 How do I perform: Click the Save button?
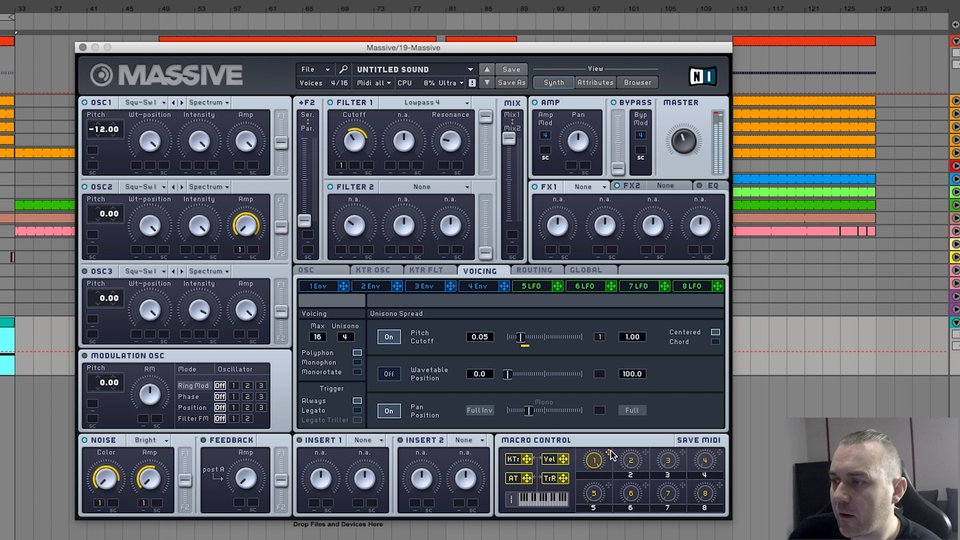(x=511, y=69)
